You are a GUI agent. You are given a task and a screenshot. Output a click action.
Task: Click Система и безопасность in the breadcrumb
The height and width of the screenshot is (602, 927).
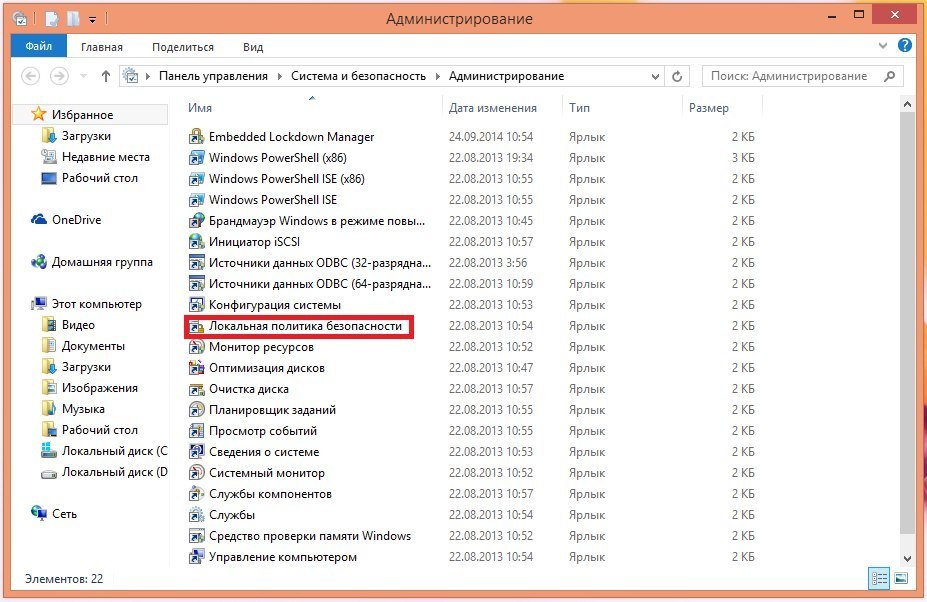(358, 76)
